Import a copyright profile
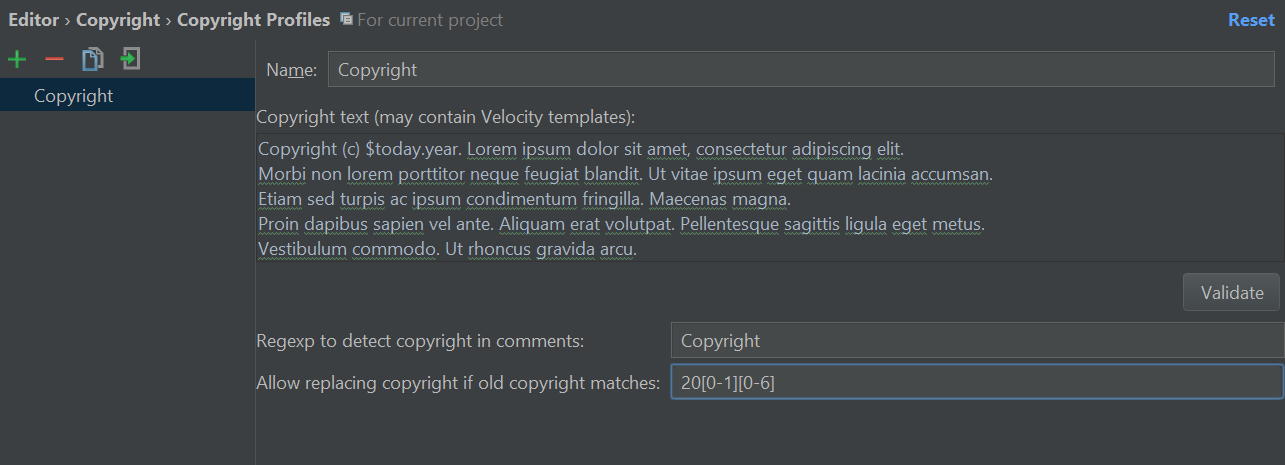Image resolution: width=1285 pixels, height=465 pixels. coord(130,60)
